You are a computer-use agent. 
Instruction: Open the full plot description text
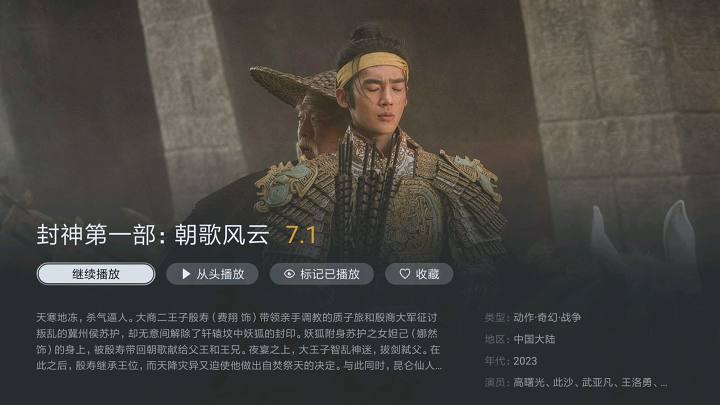239,342
